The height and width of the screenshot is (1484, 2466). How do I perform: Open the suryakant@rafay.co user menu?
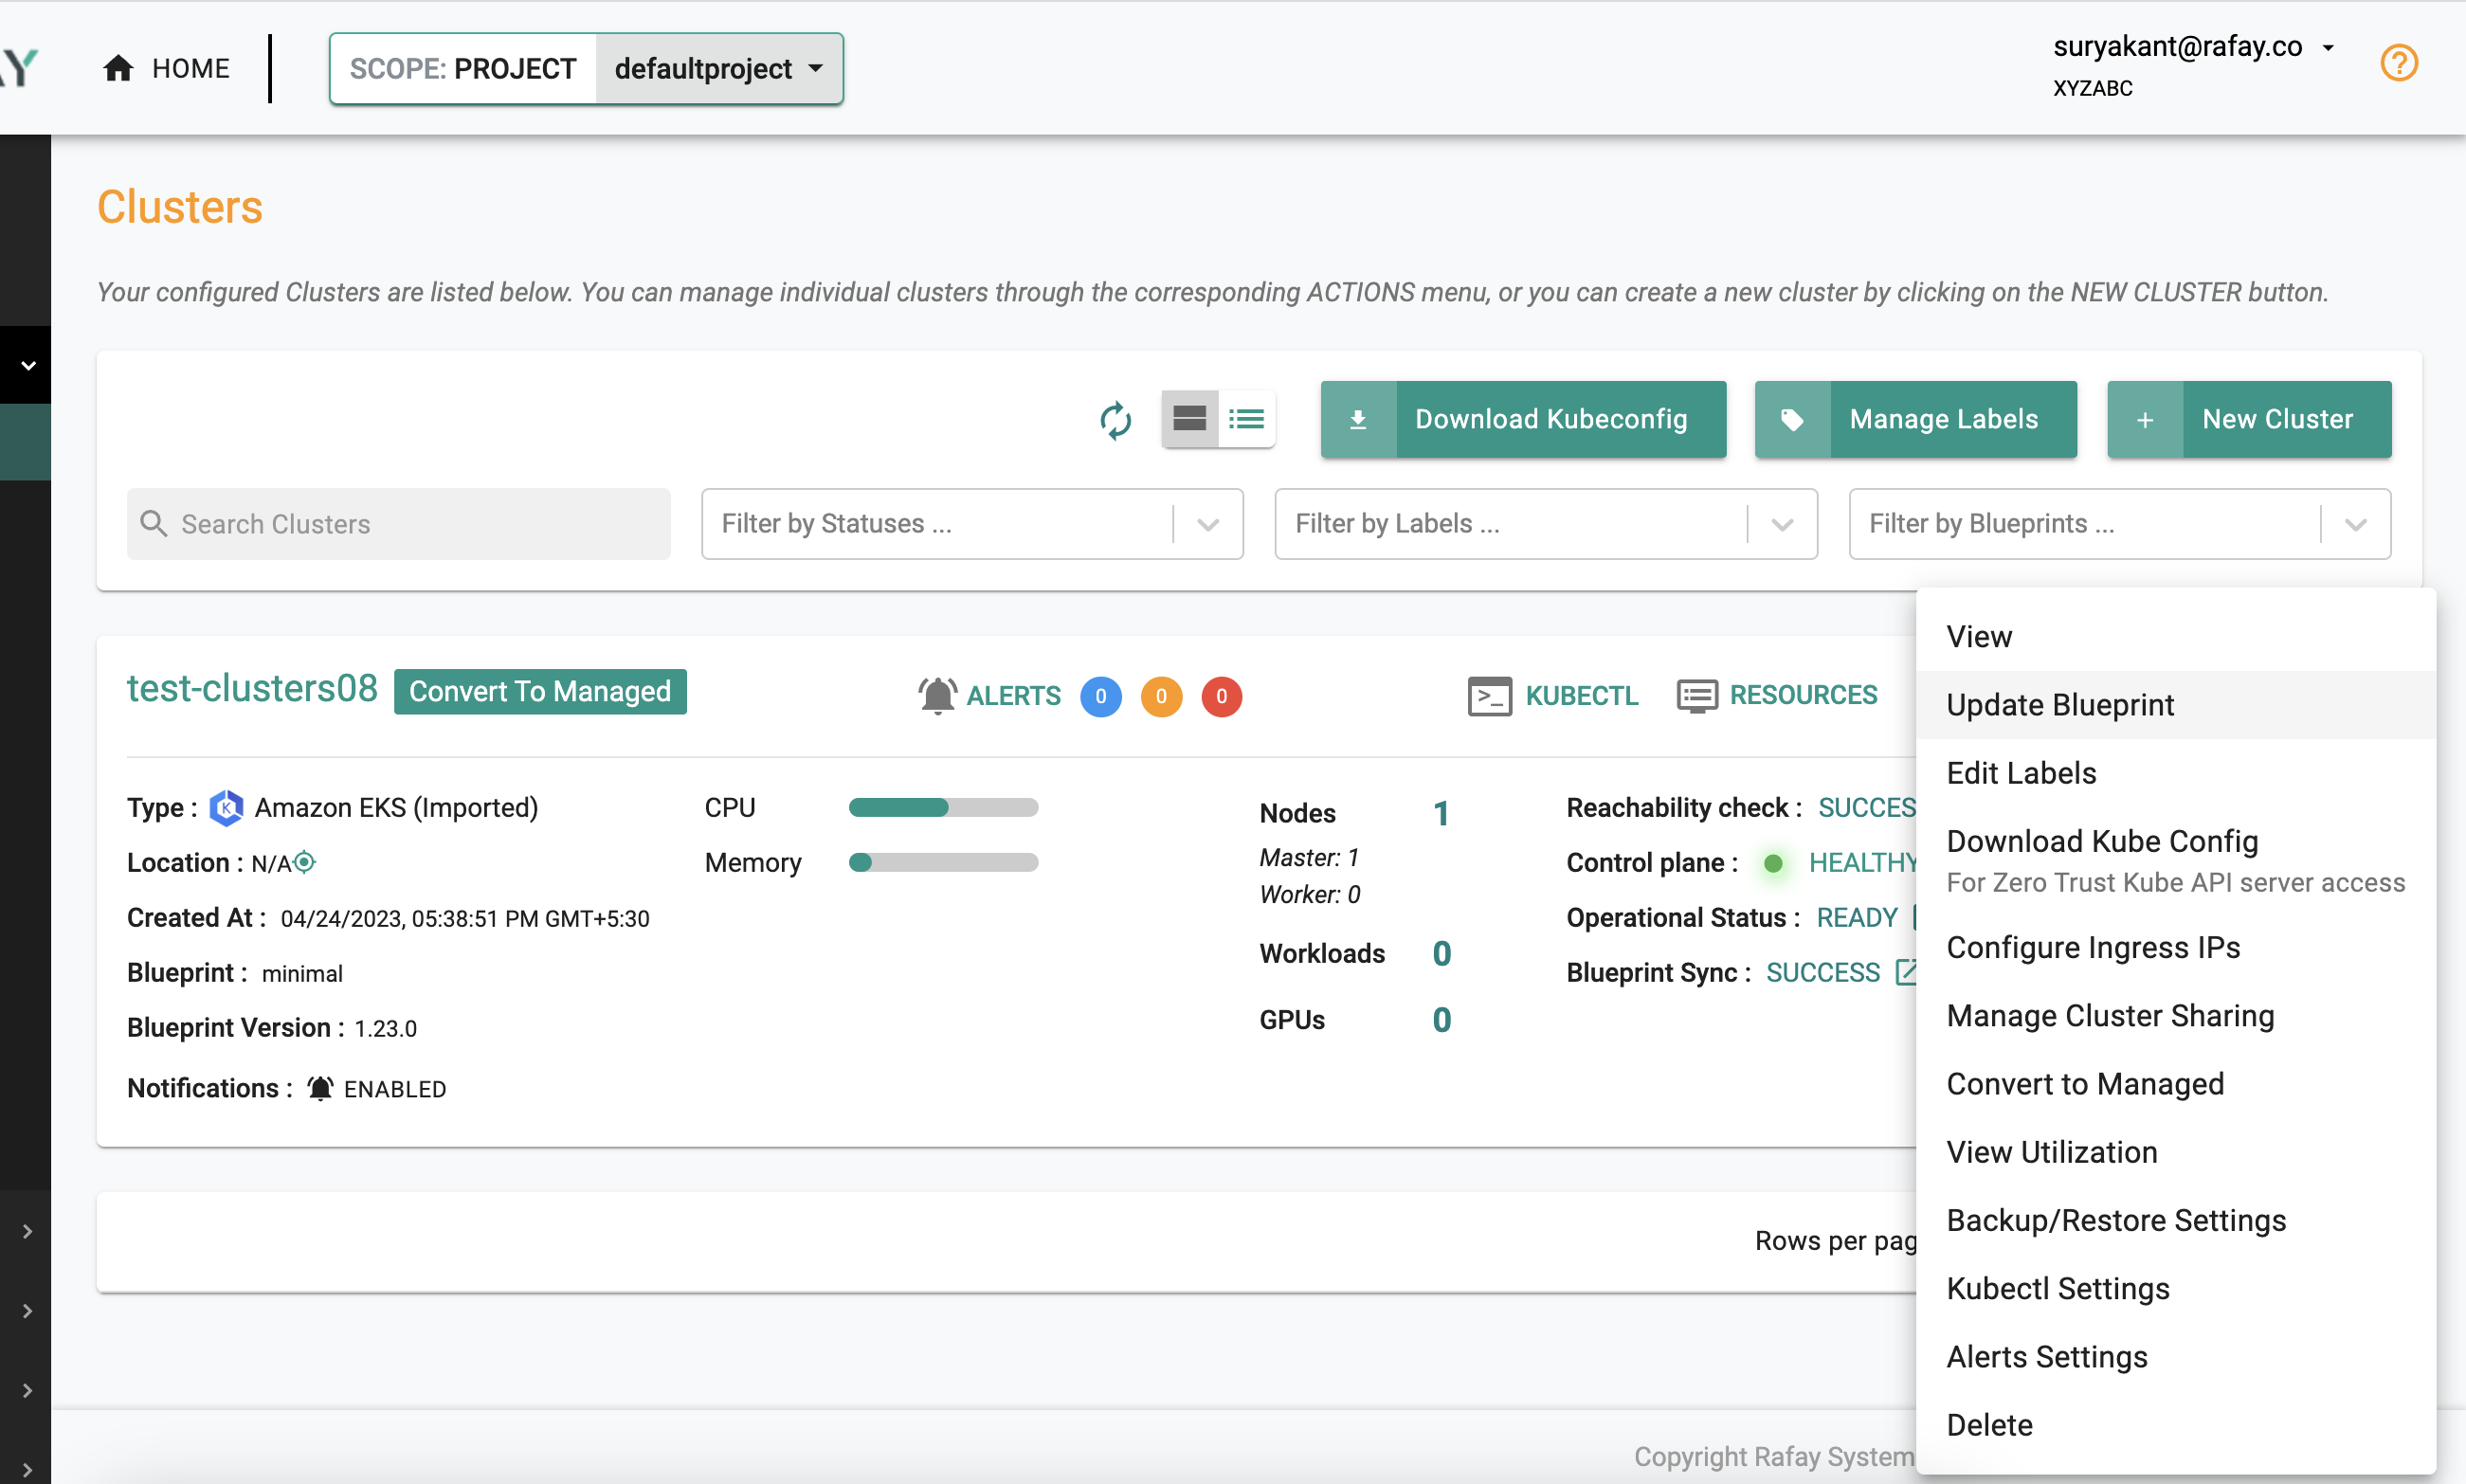point(2194,47)
